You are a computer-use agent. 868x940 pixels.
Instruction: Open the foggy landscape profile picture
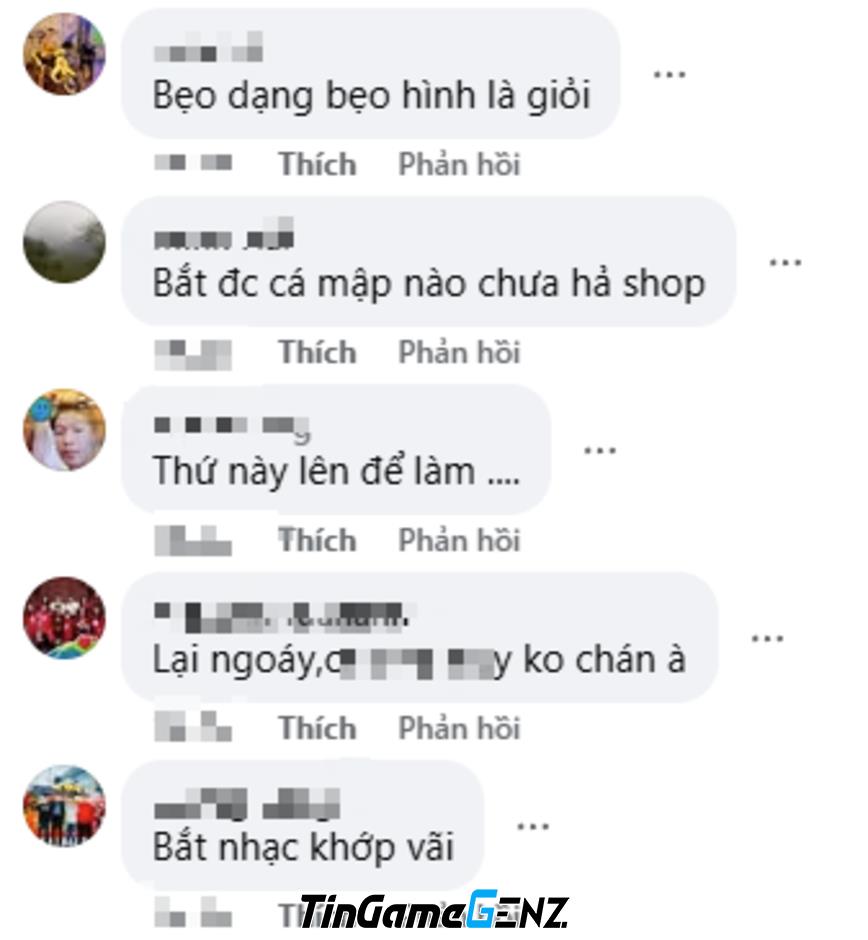pos(65,242)
